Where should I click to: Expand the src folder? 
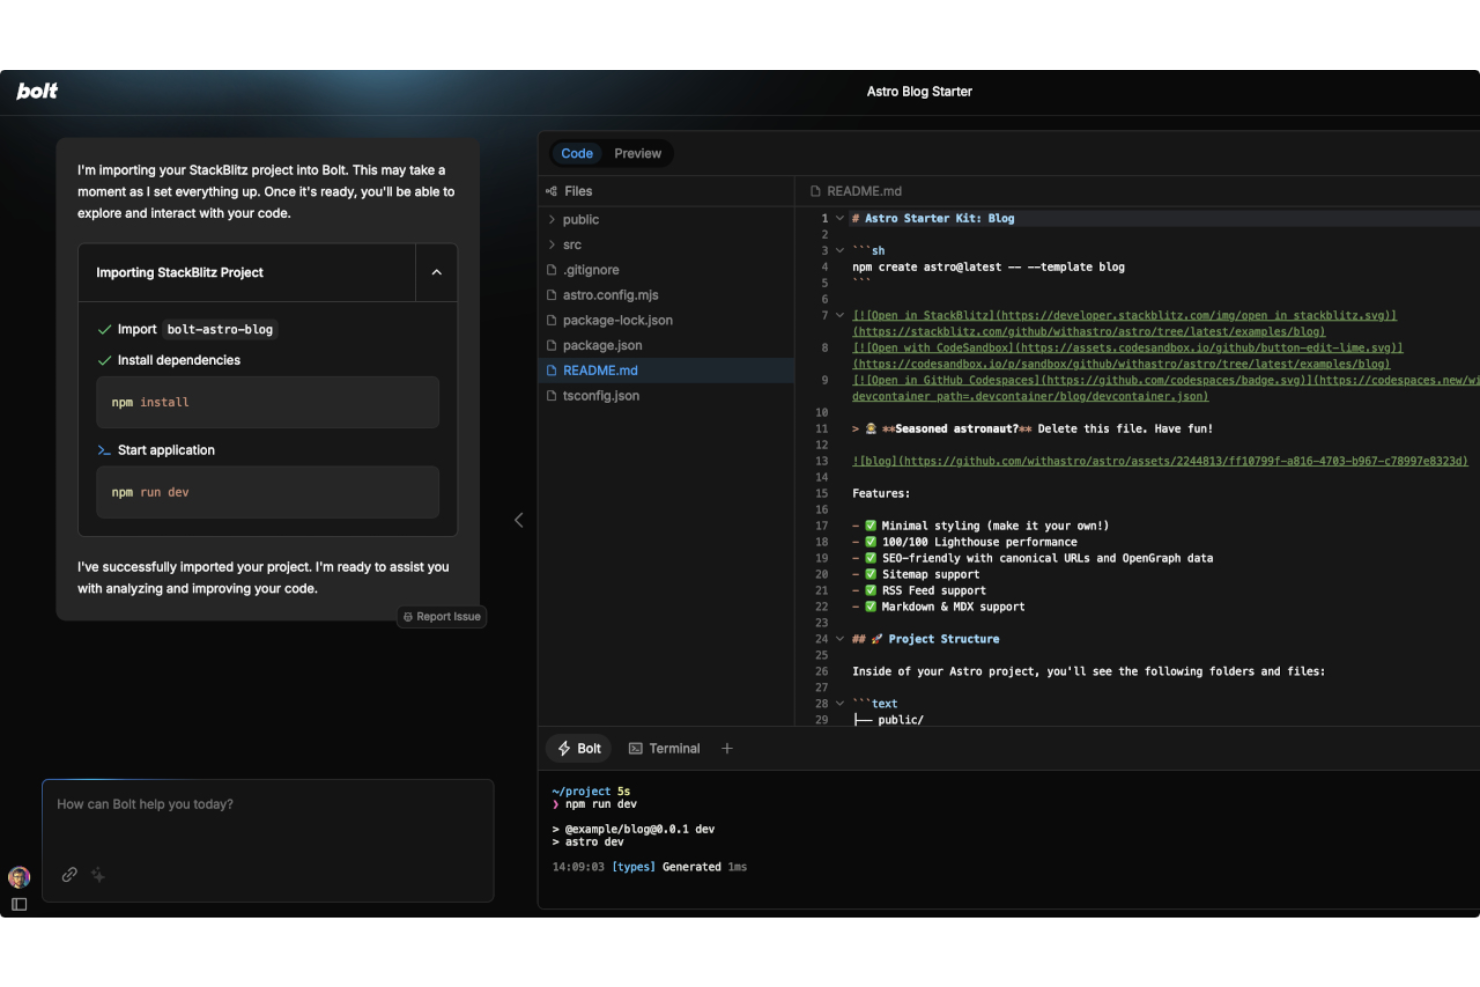[551, 245]
